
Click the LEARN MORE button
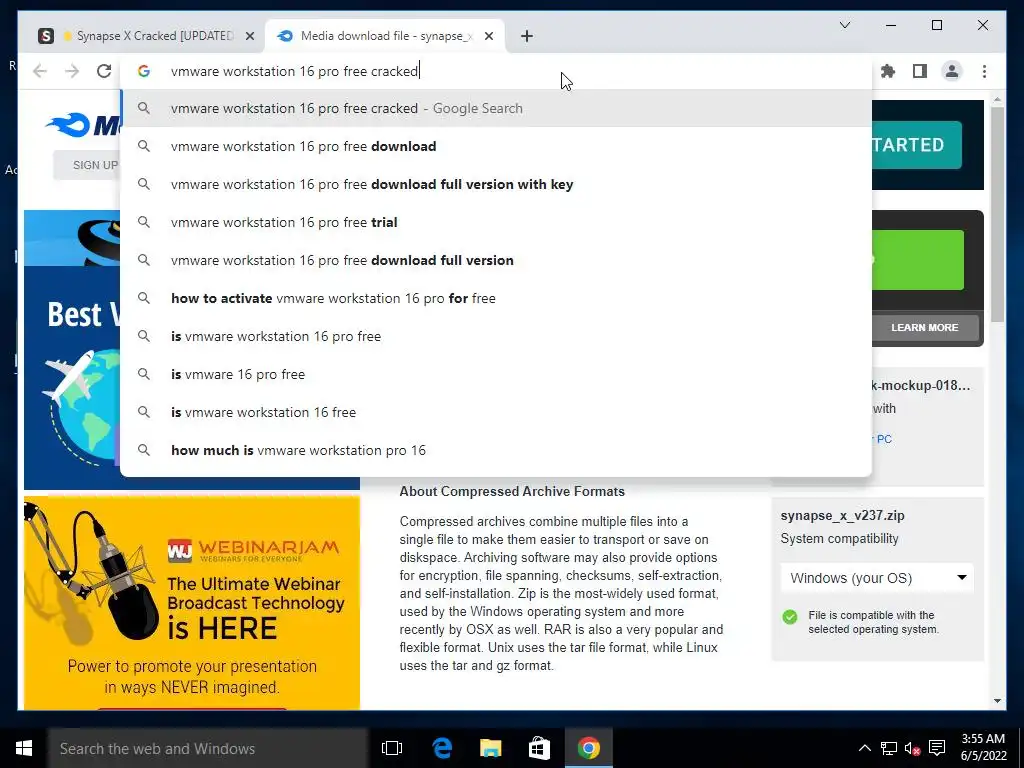925,327
